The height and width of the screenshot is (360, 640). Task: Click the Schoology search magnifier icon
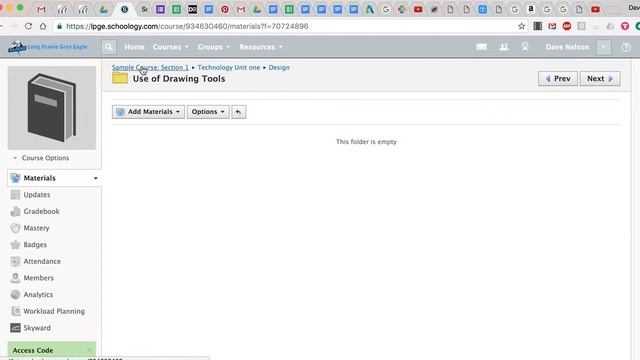tap(109, 47)
